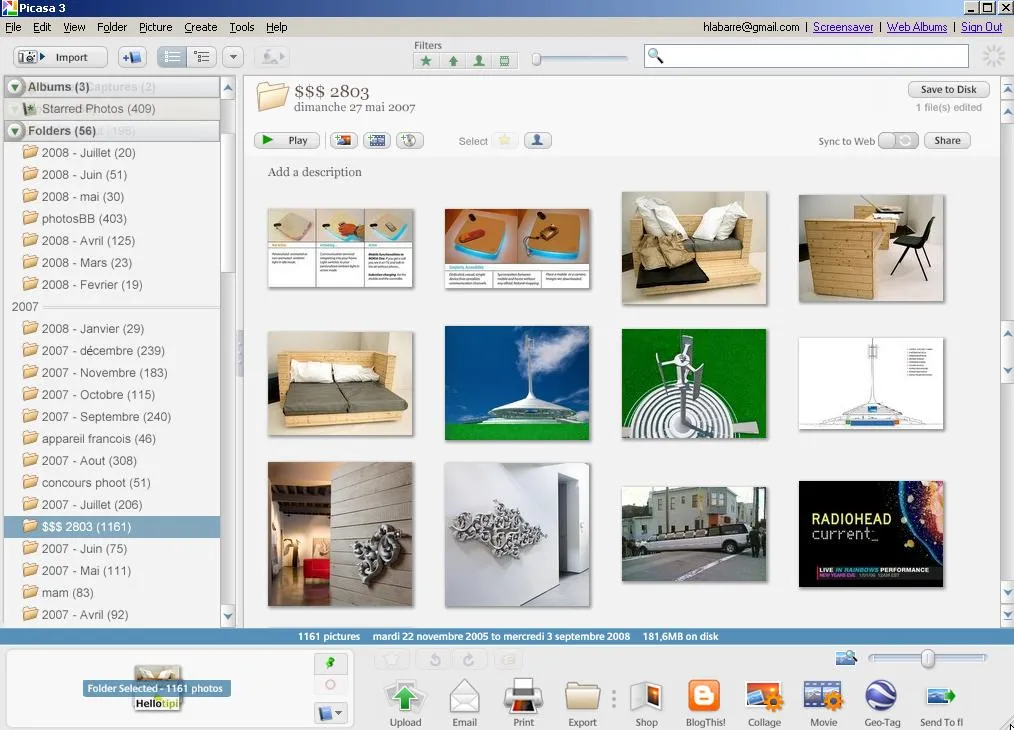Click the Send To fl icon
Screen dimensions: 1014x730
point(941,697)
